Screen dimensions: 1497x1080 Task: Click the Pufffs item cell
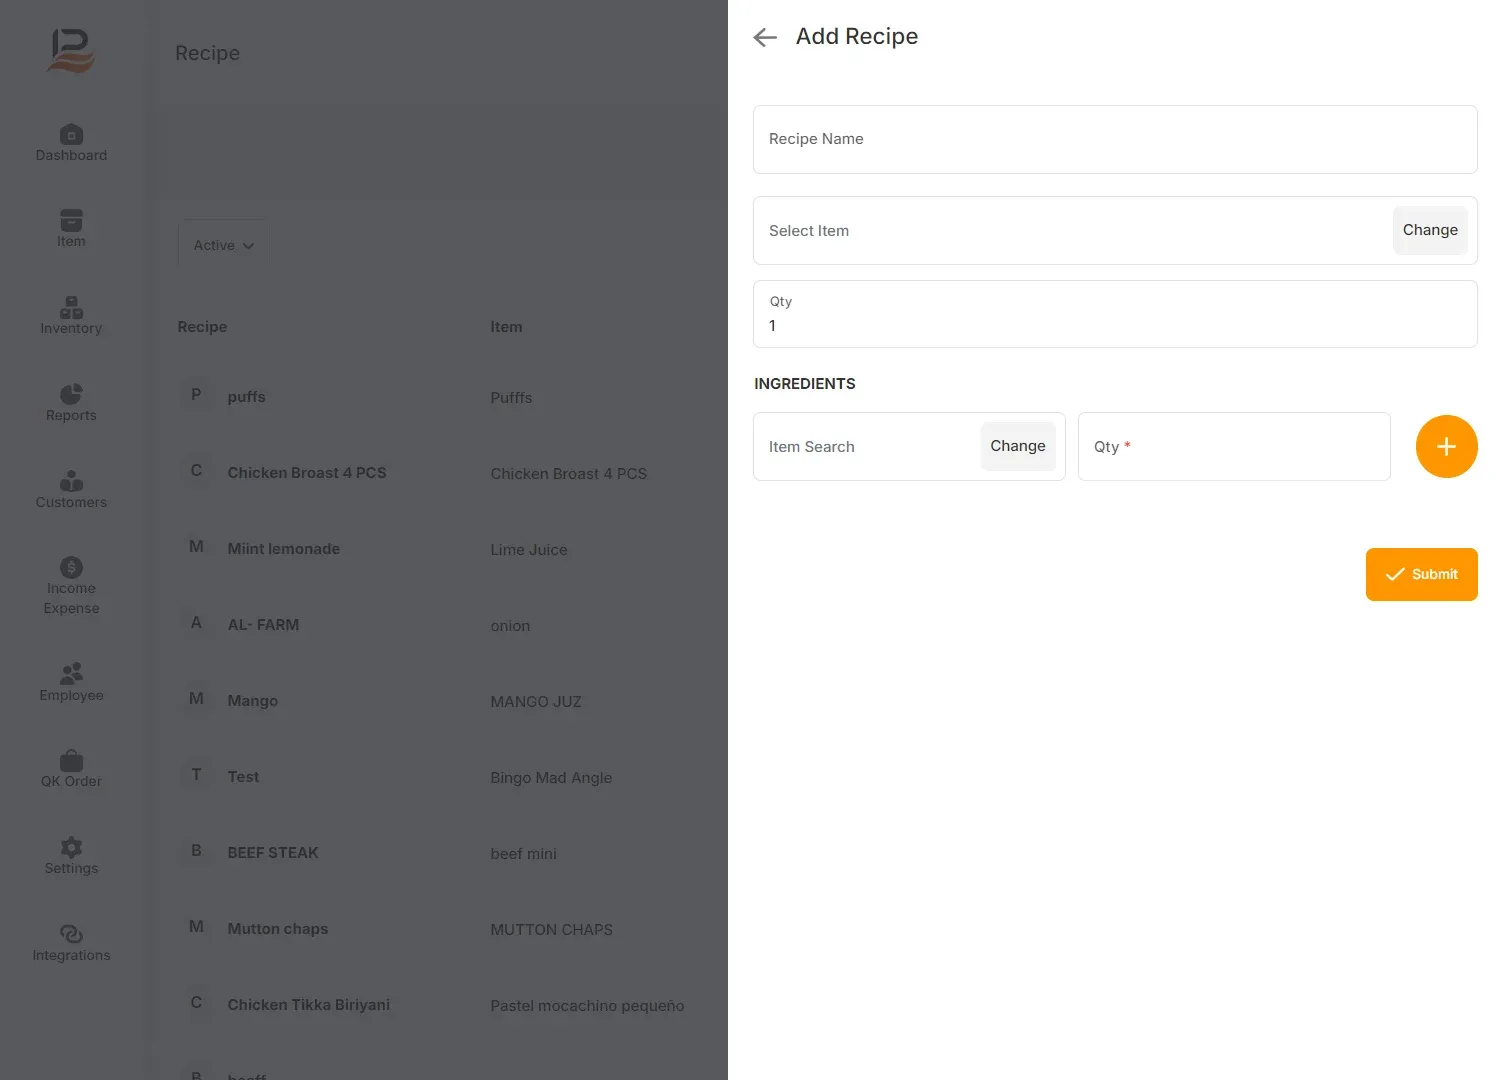tap(511, 398)
